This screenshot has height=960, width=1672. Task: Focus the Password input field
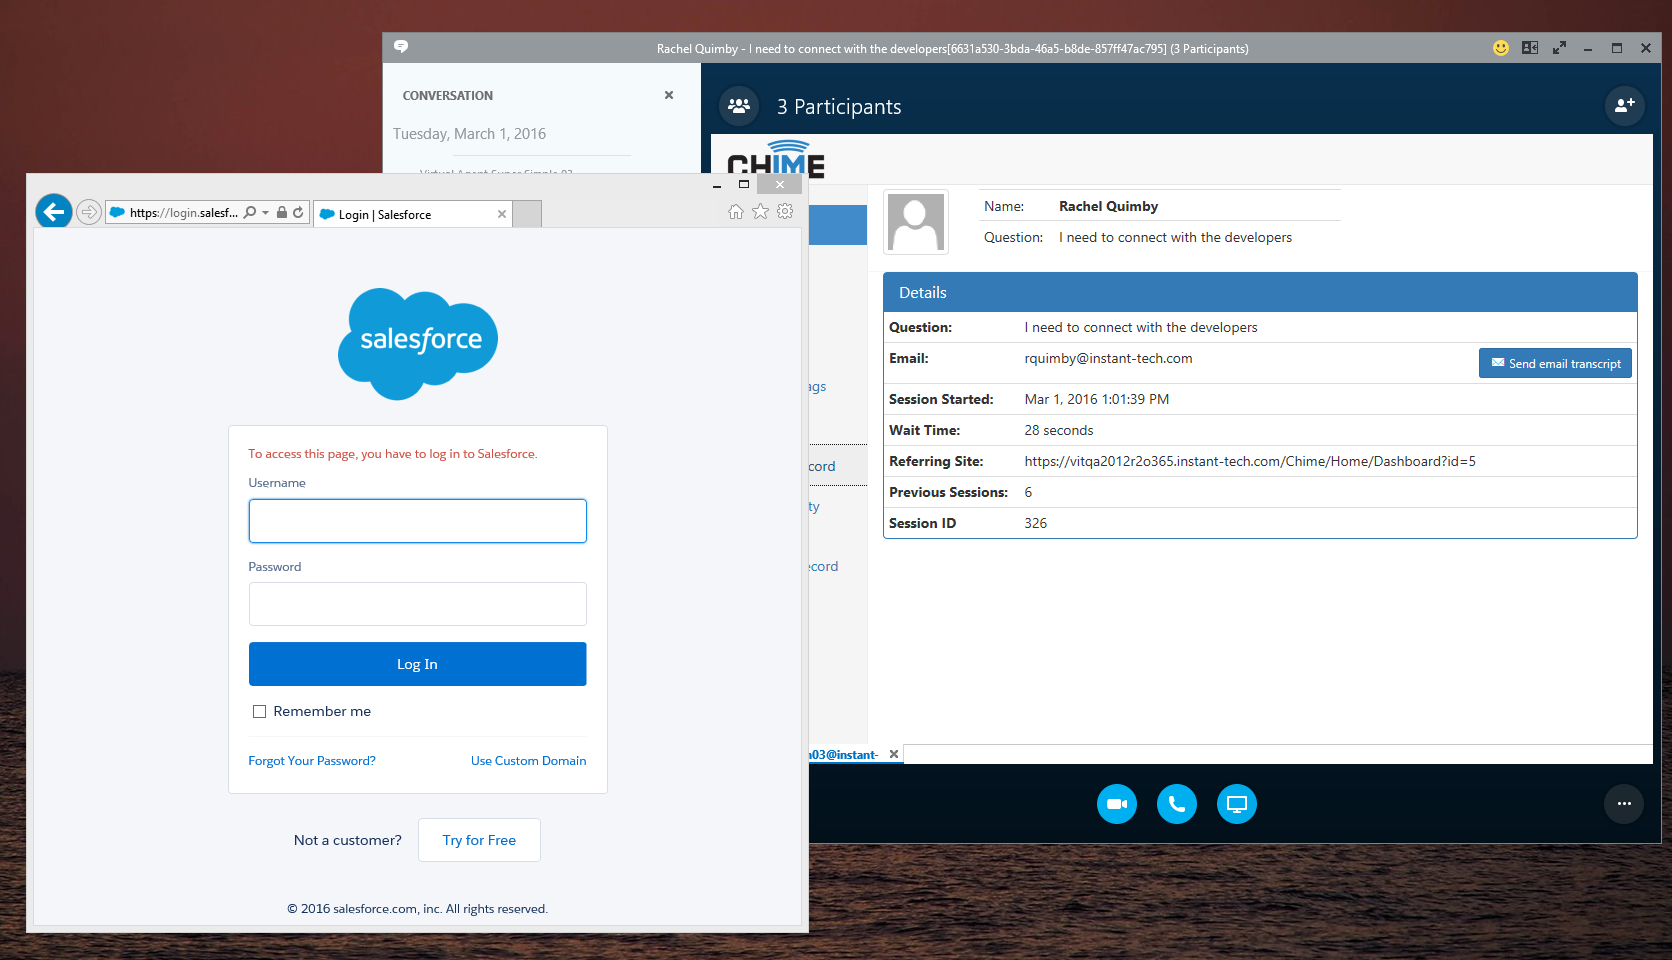pyautogui.click(x=418, y=604)
